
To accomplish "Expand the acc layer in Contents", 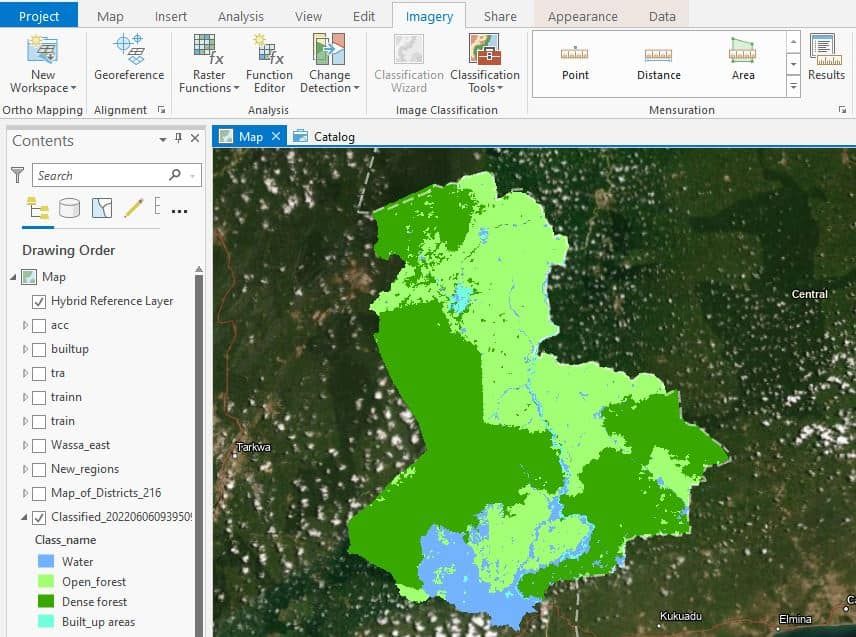I will click(x=25, y=325).
